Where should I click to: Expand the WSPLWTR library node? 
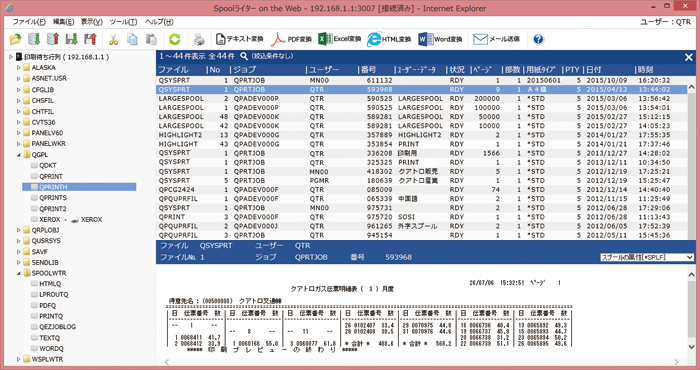[19, 359]
